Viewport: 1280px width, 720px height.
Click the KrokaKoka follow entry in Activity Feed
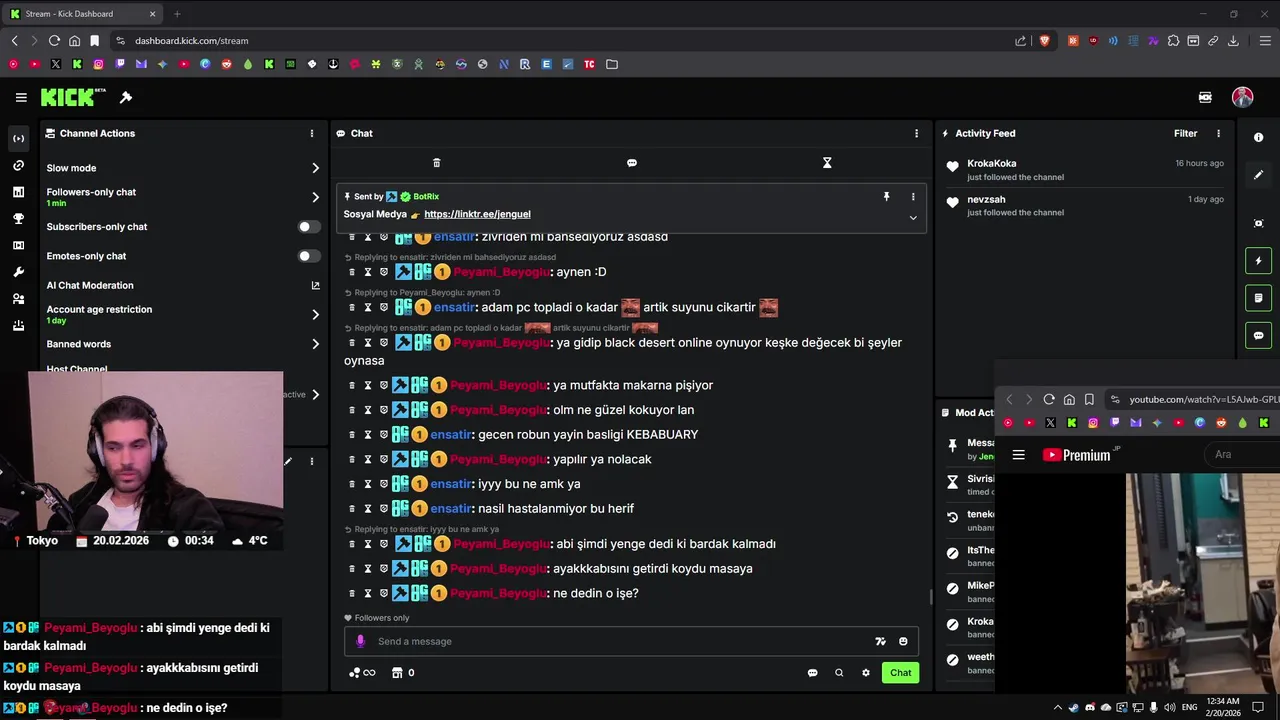click(x=1087, y=170)
